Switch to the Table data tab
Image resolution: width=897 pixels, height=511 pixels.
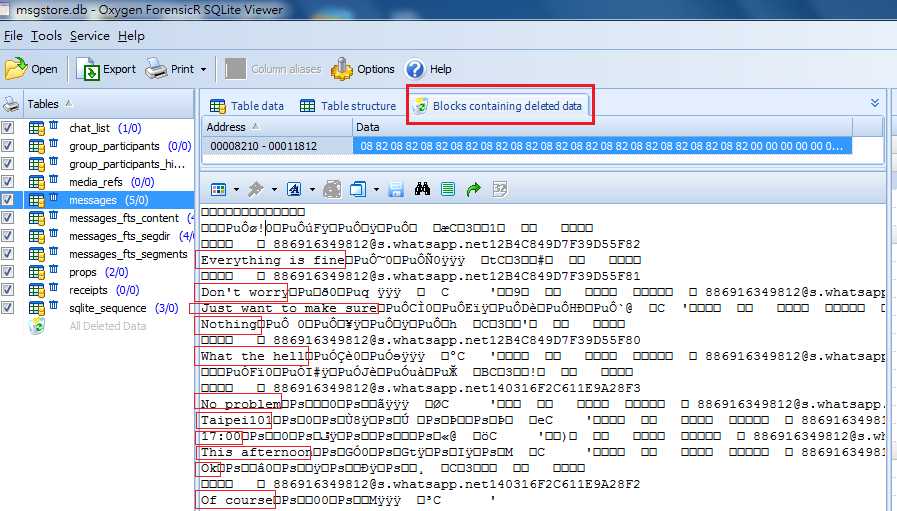[x=247, y=106]
